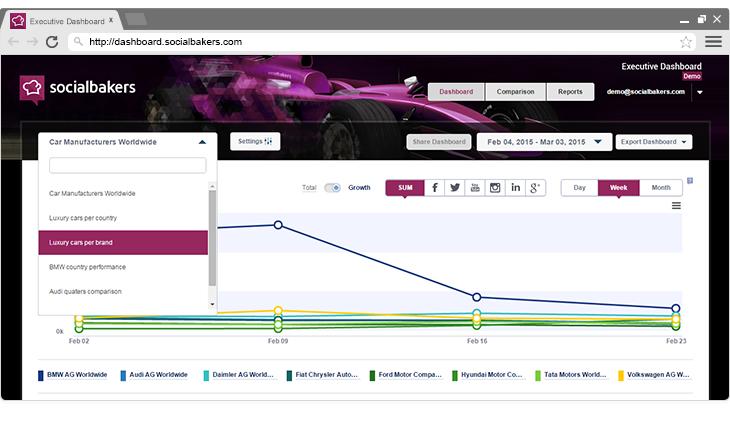This screenshot has width=730, height=422.
Task: Click BMW data point at Feb 23
Action: coord(676,308)
